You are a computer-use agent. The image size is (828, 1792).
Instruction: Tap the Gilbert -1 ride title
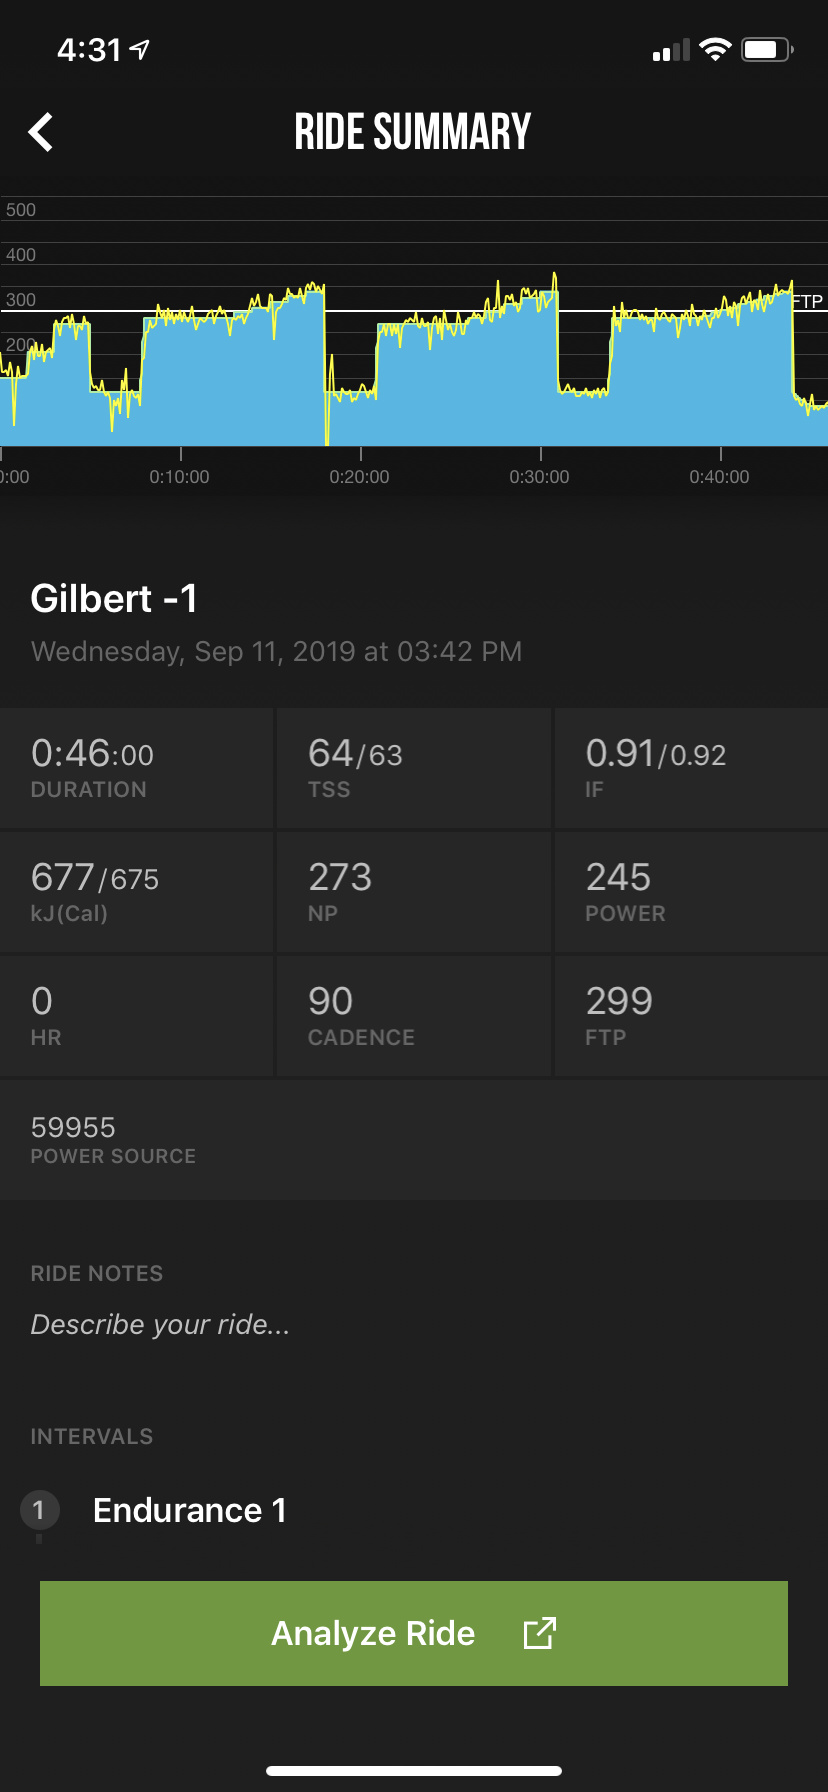[x=115, y=599]
